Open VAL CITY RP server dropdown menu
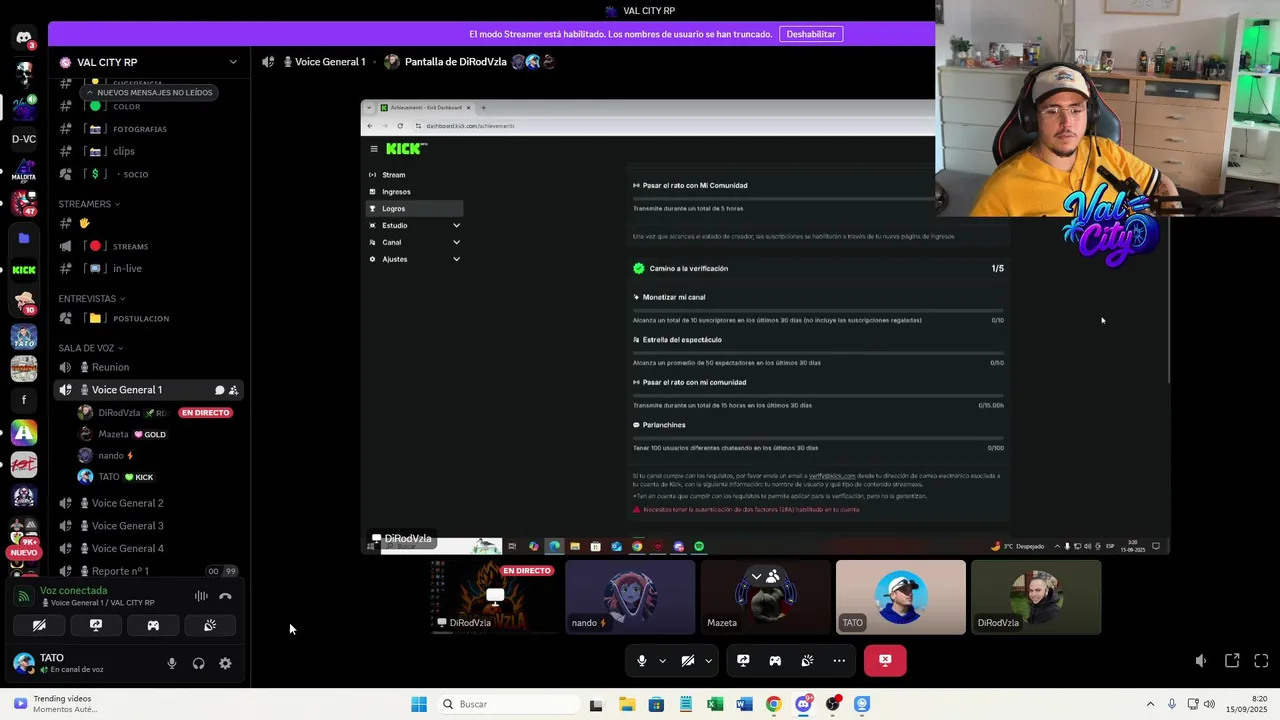Viewport: 1280px width, 720px height. click(x=233, y=62)
